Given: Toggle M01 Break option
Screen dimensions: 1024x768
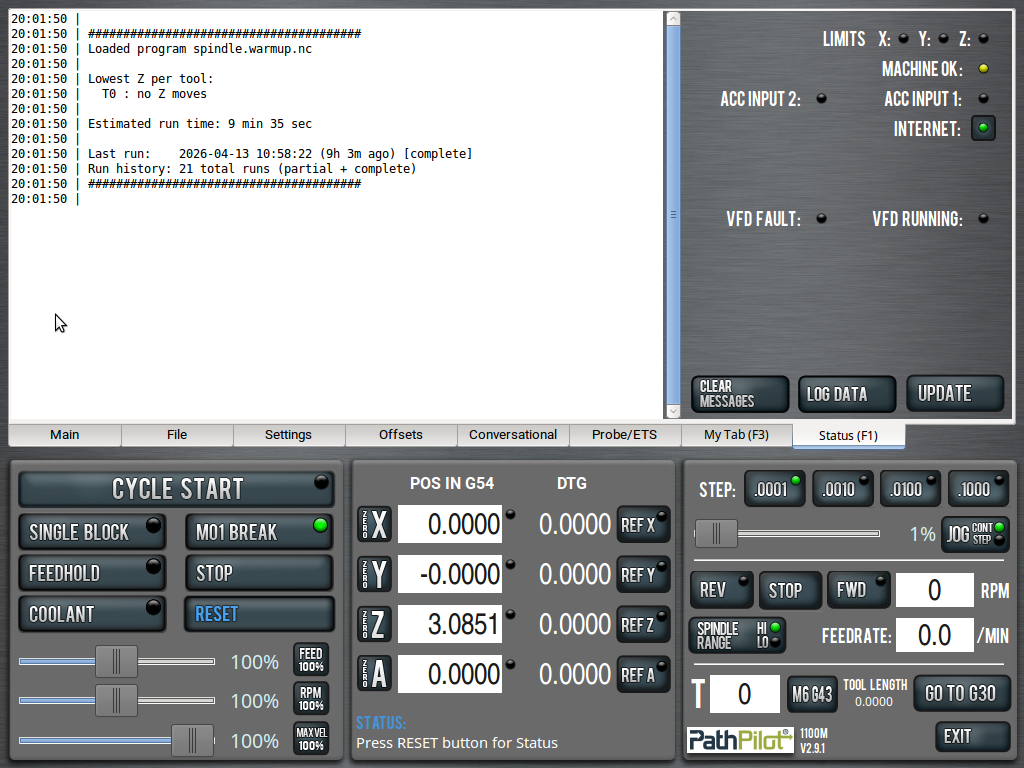Looking at the screenshot, I should click(258, 532).
